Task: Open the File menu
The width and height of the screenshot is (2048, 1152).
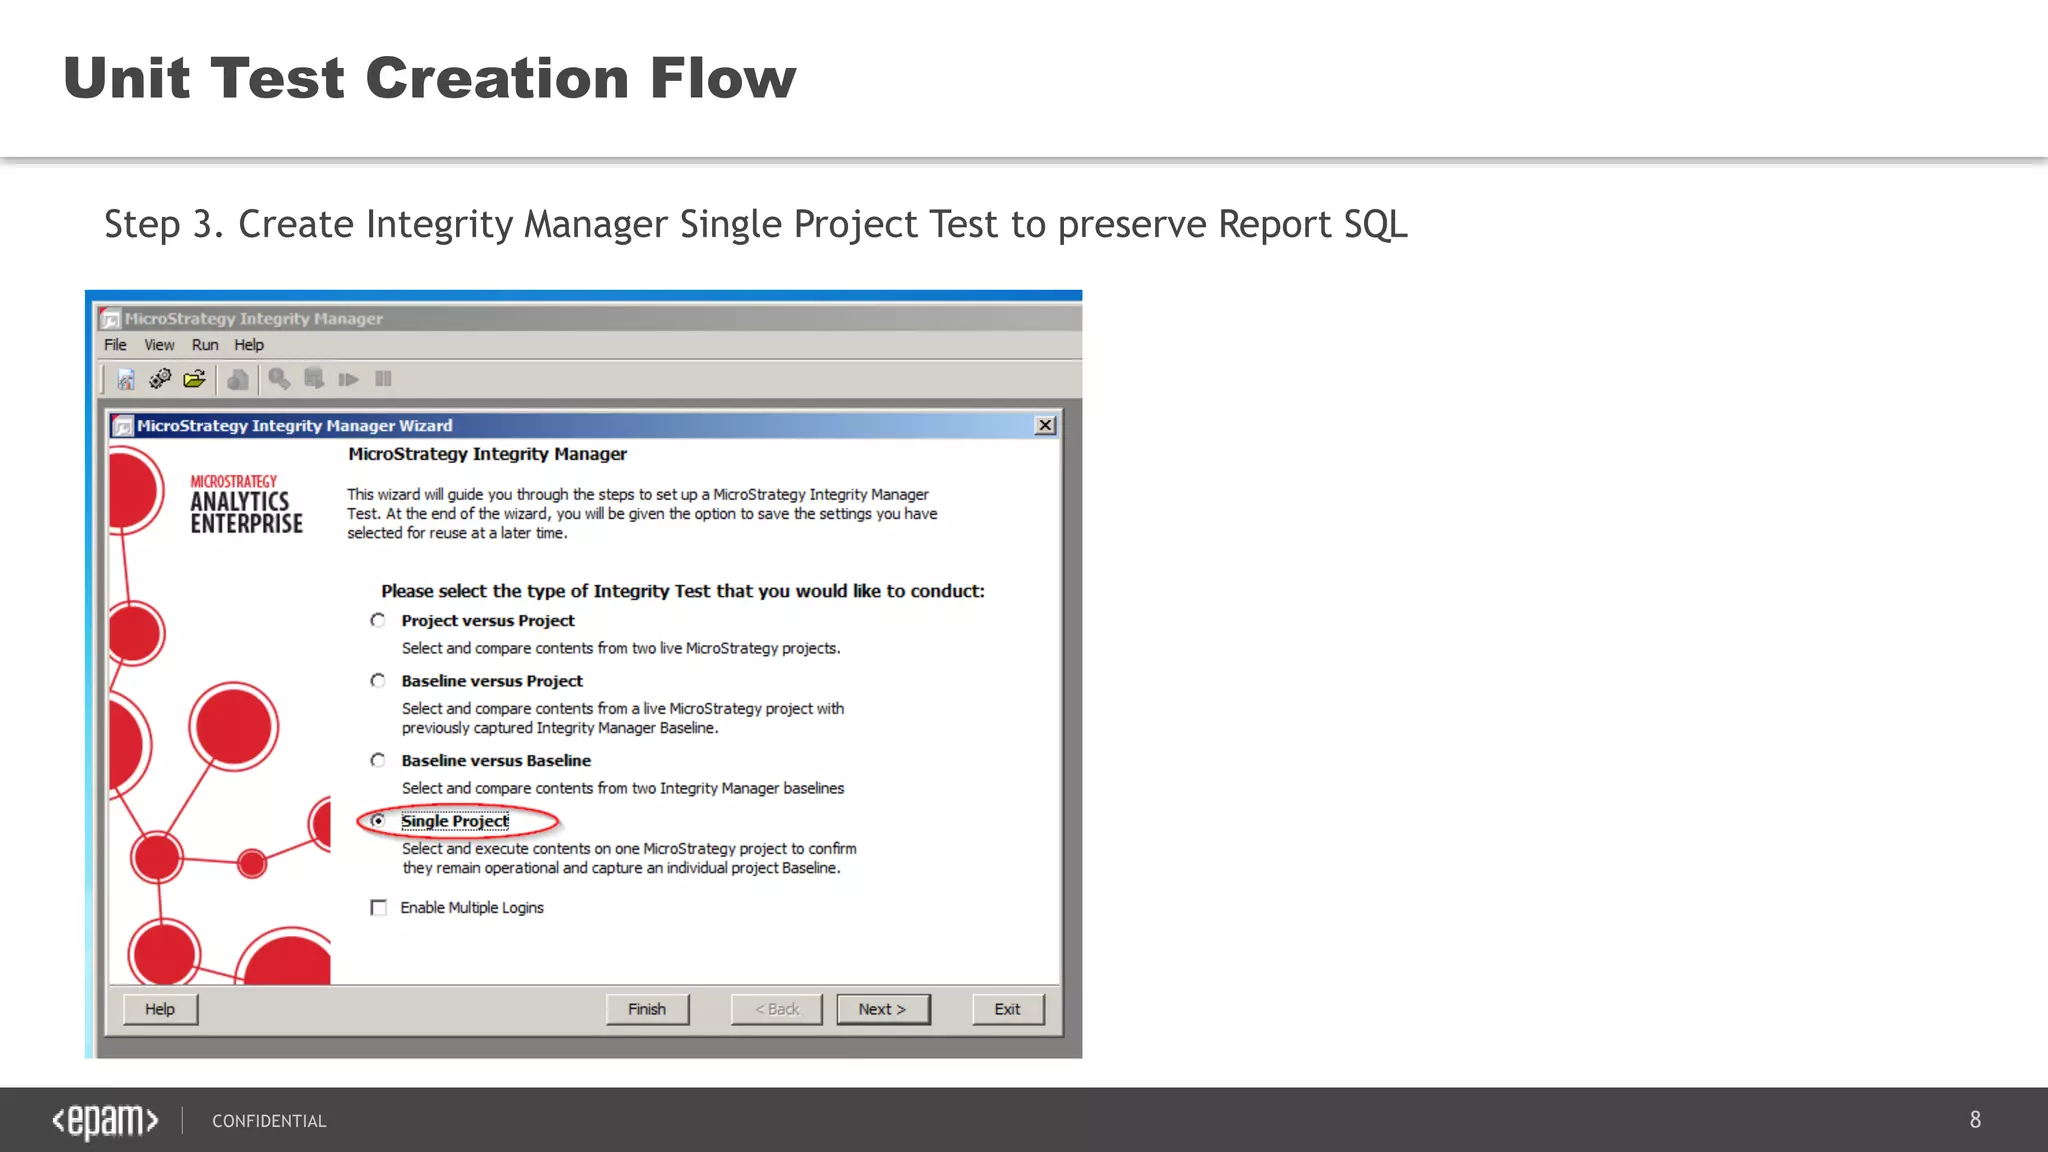Action: tap(115, 345)
